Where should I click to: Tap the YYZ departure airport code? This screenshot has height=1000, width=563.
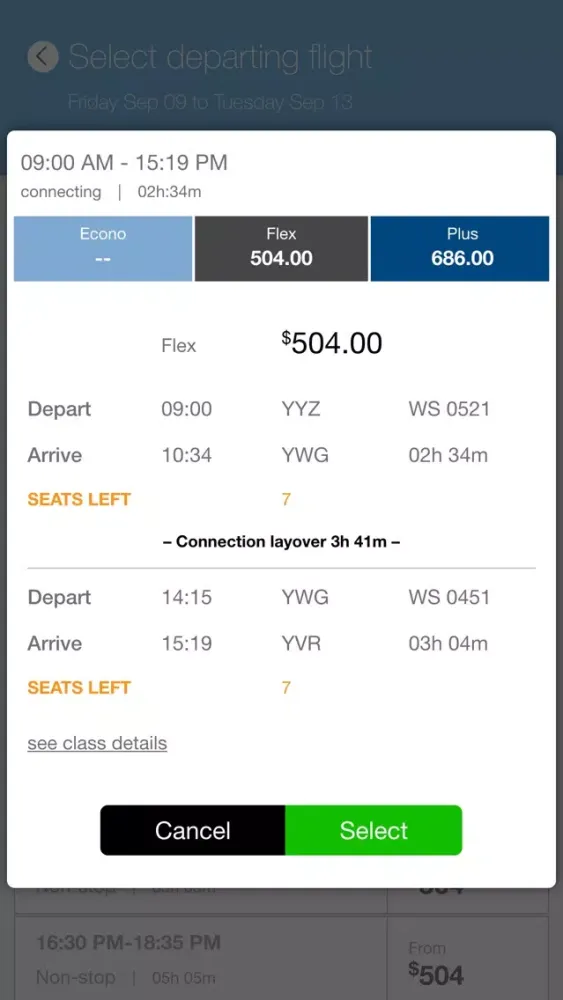[301, 409]
